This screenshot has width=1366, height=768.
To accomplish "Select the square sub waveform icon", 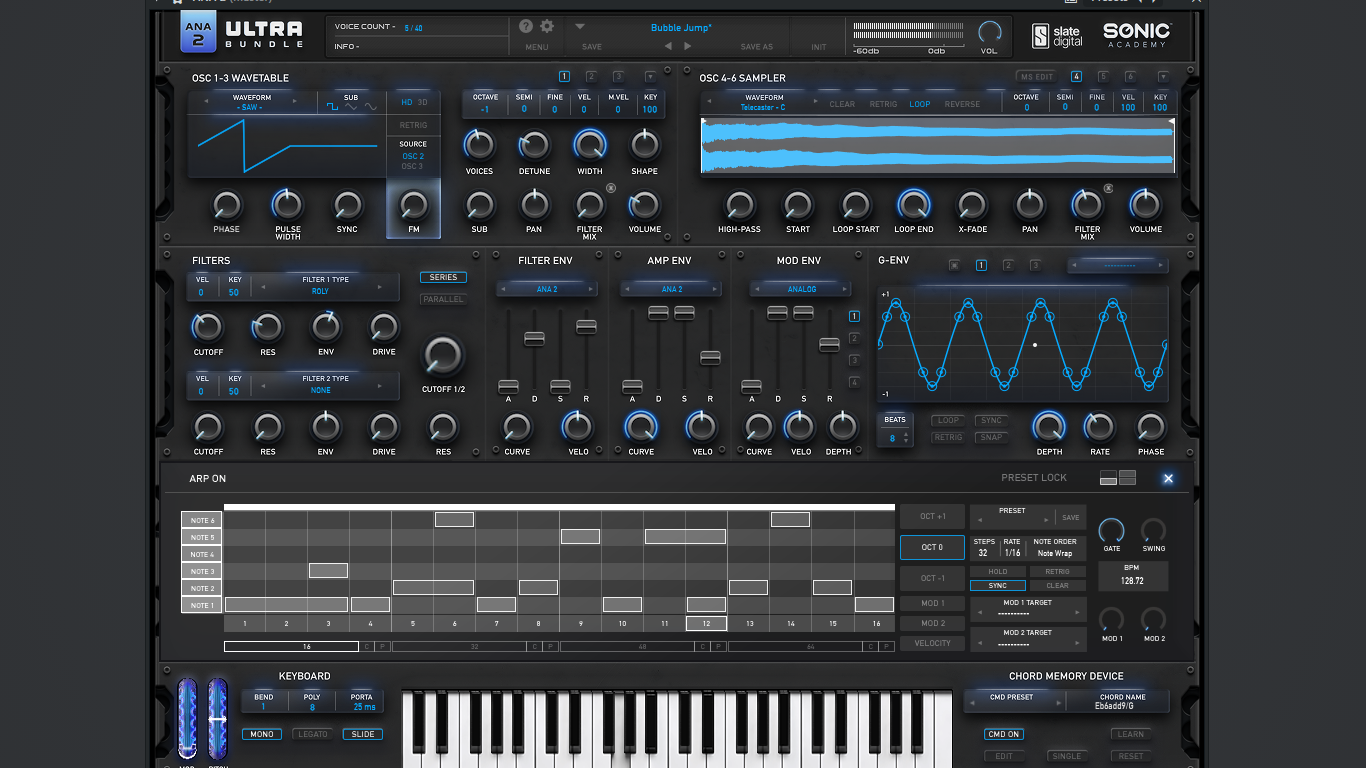I will tap(331, 106).
